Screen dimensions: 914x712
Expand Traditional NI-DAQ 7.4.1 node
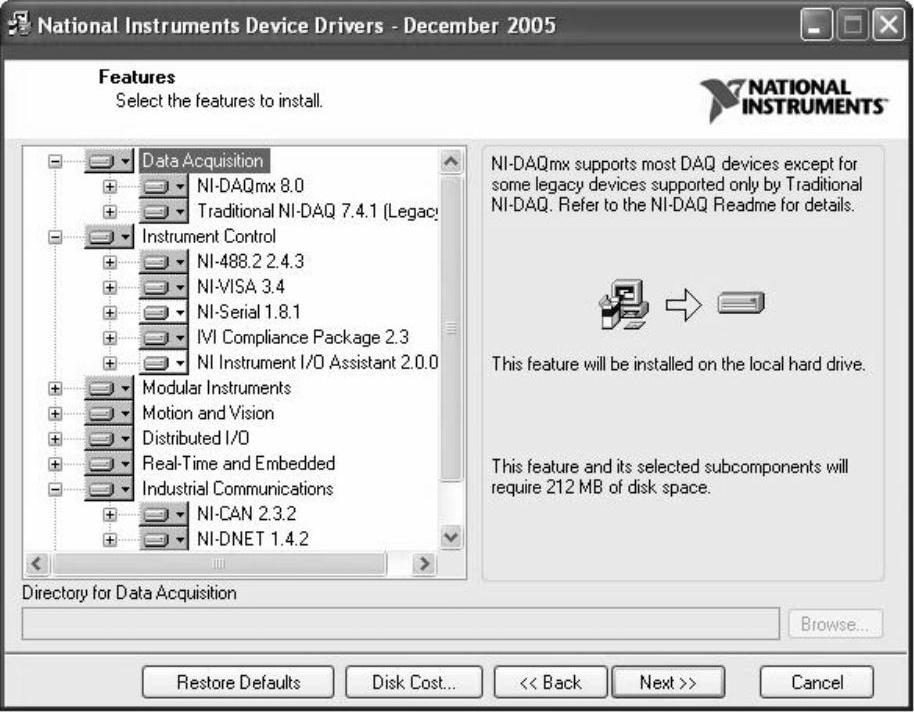(x=110, y=212)
